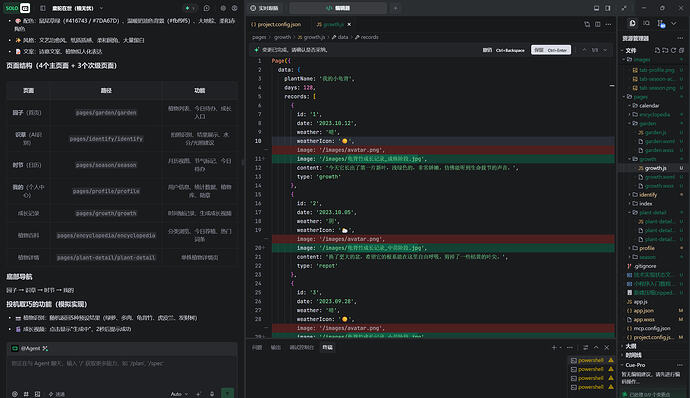Toggle the side panel layout icon
Viewport: 690px width, 398px height.
coord(608,8)
